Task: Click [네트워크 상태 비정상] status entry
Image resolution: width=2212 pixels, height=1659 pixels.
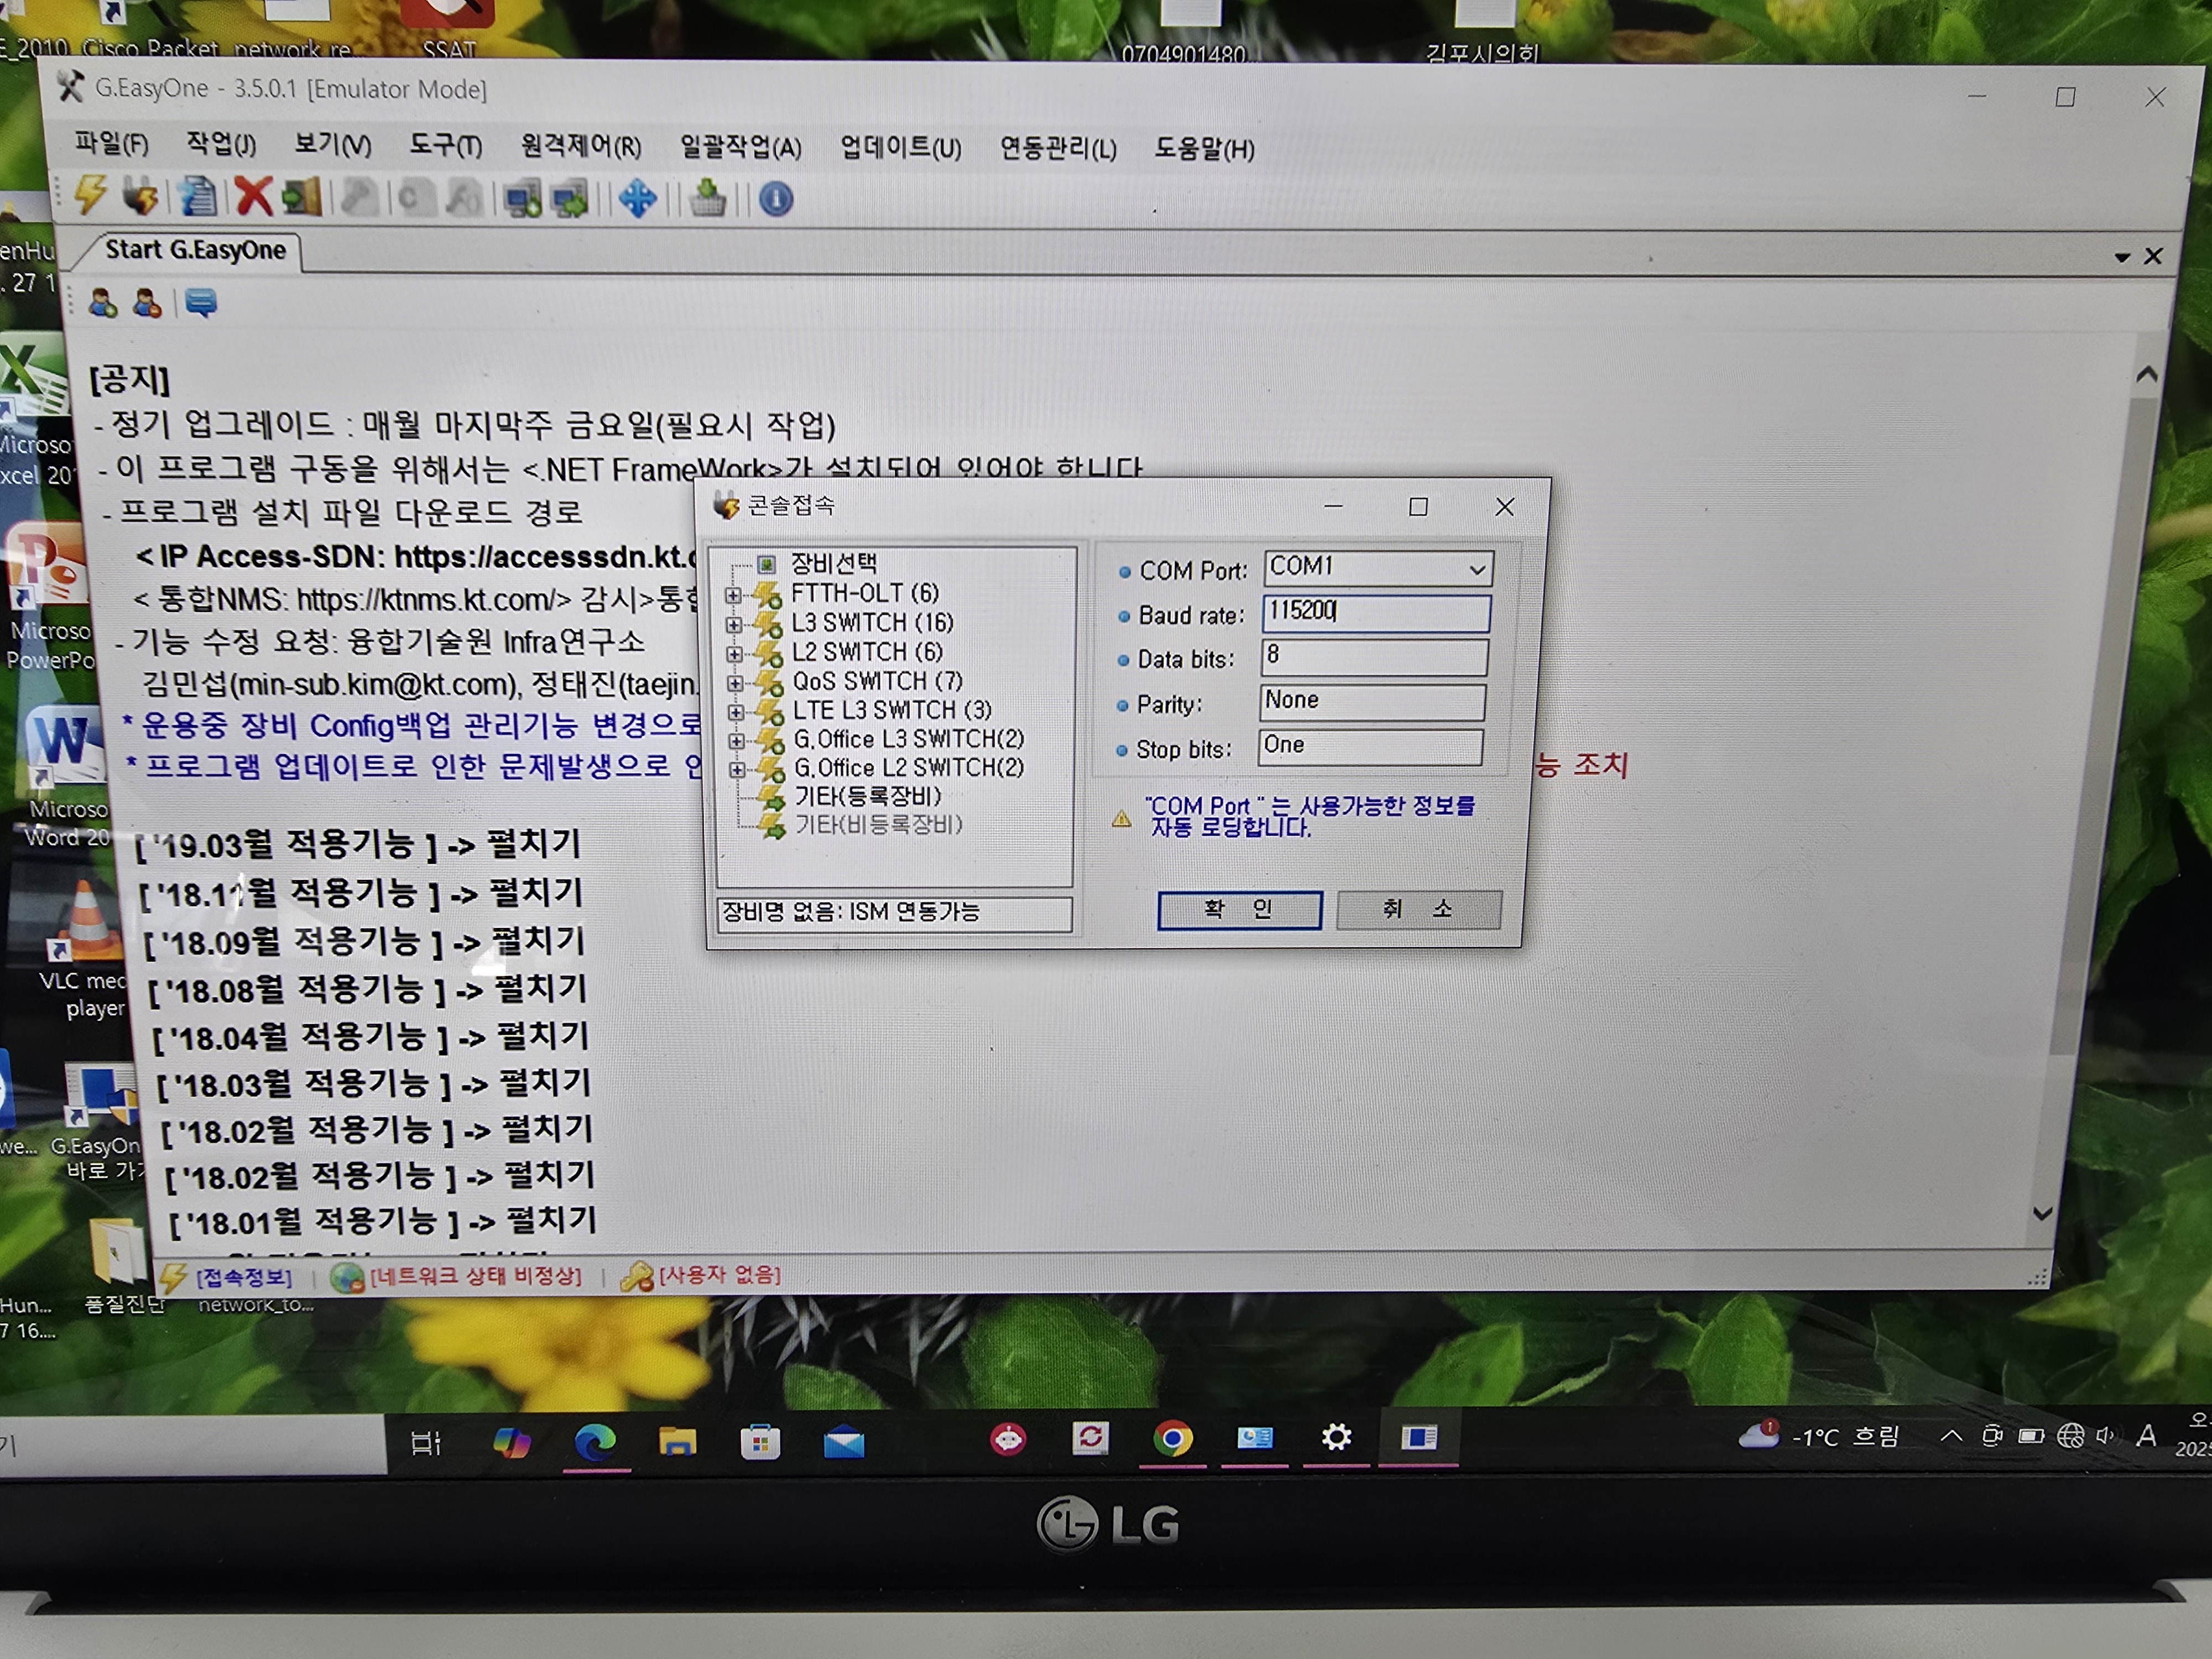Action: click(475, 1276)
